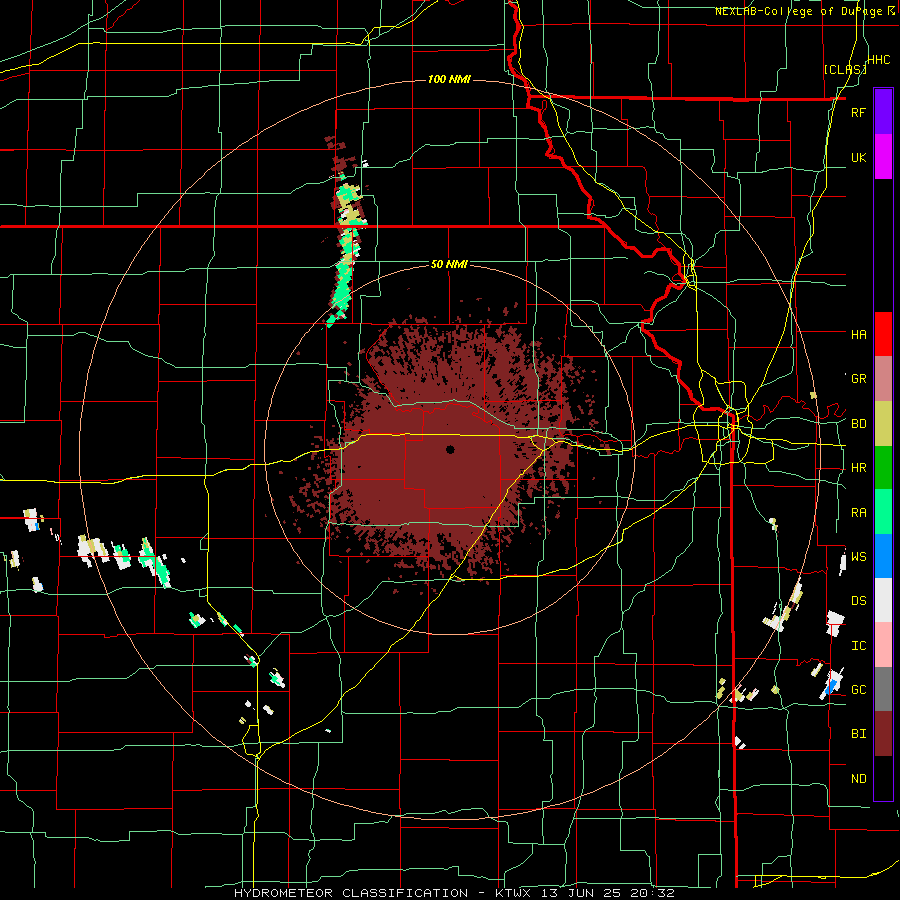The image size is (900, 900).
Task: Select the khaki BD legend swatch
Action: coord(883,423)
